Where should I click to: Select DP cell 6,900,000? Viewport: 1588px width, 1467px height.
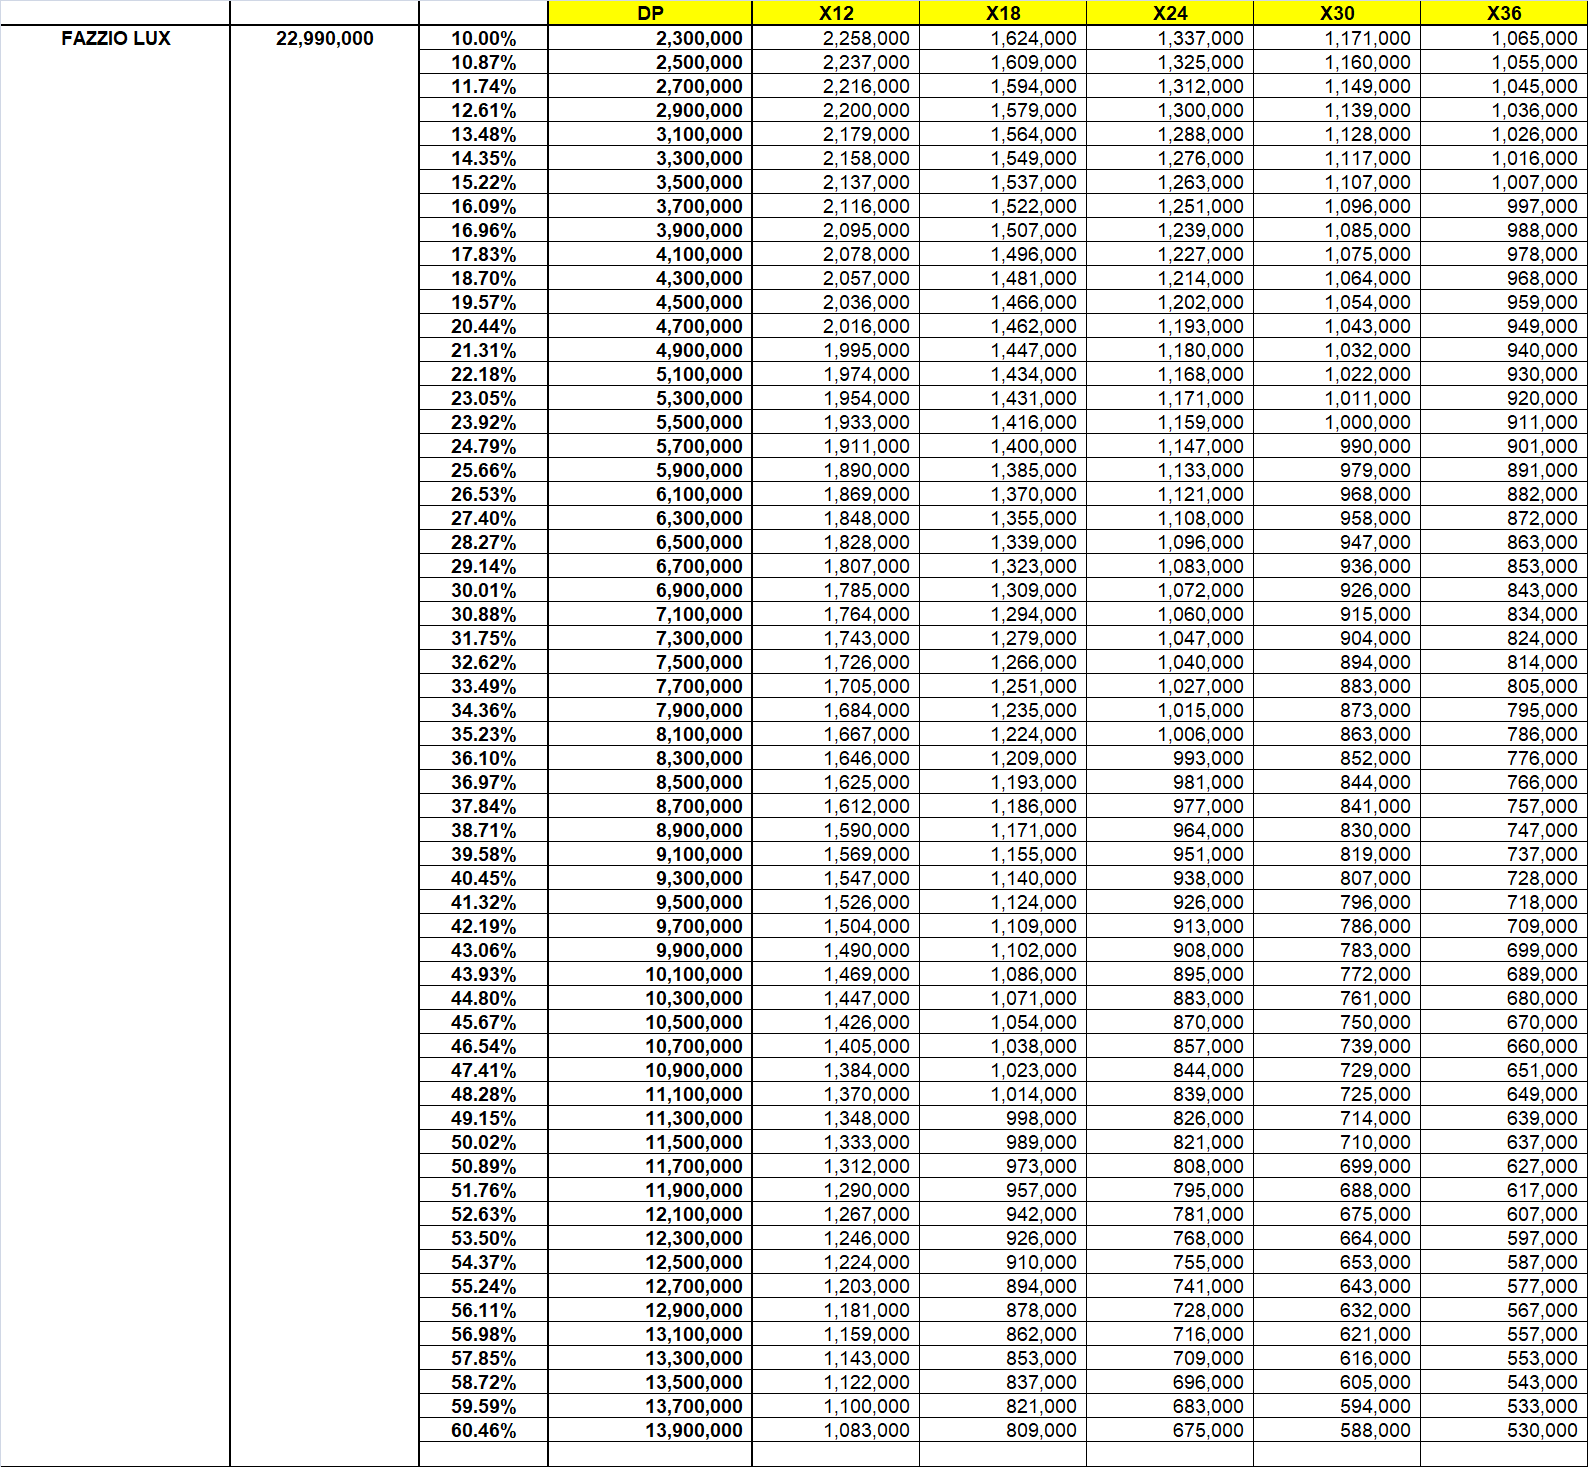650,590
